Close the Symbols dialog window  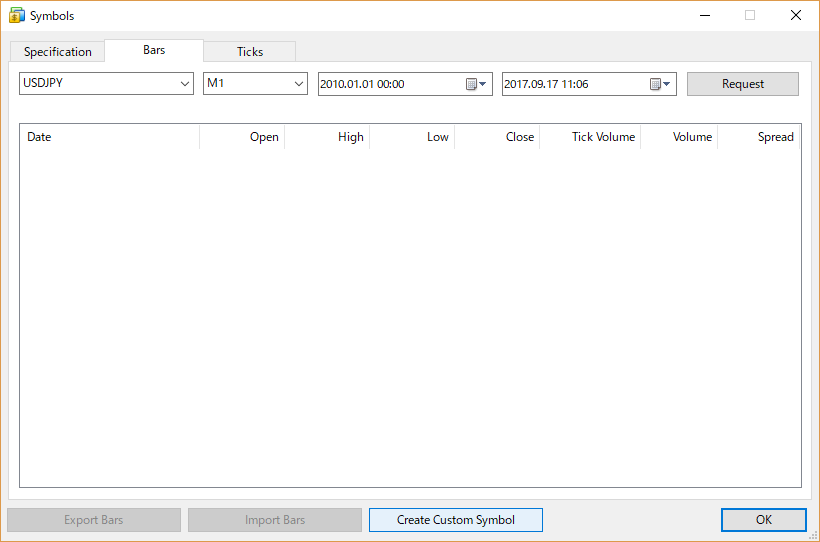click(796, 16)
